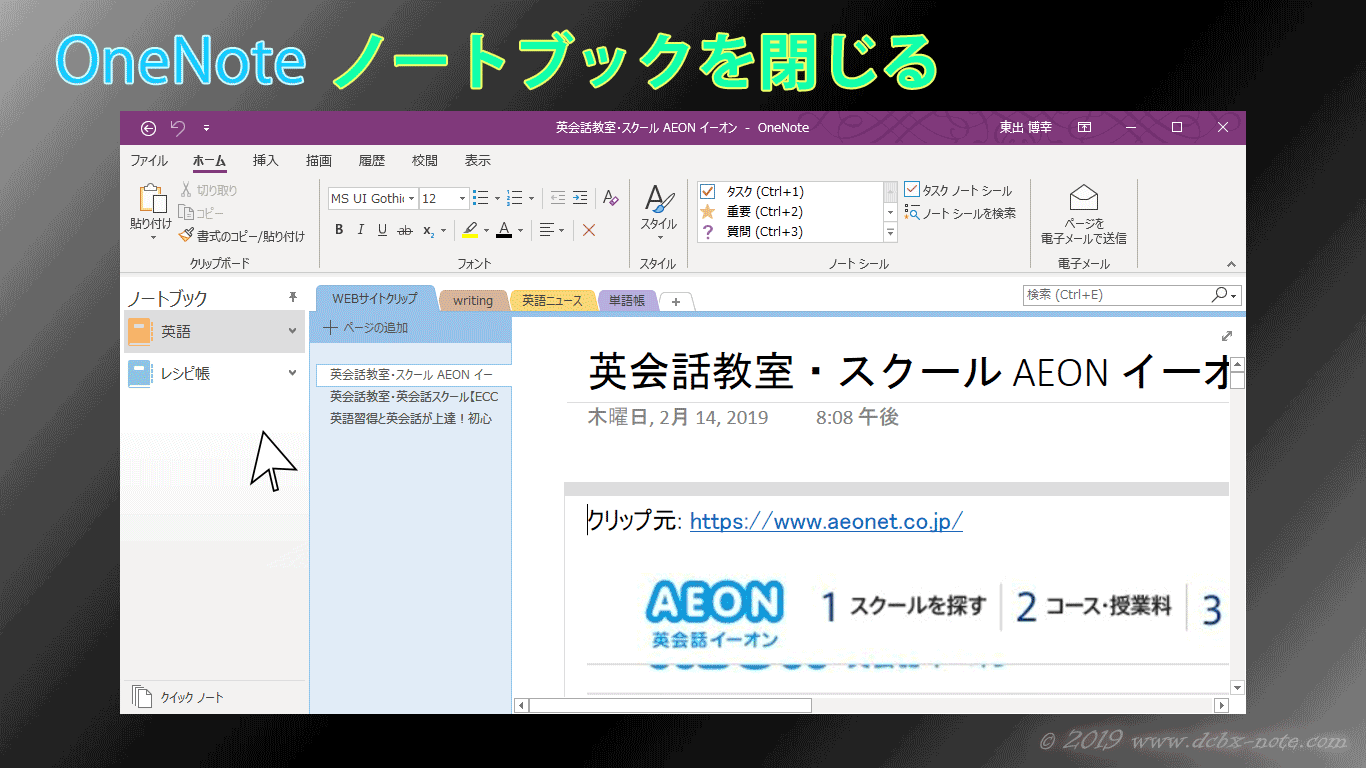Image resolution: width=1366 pixels, height=768 pixels.
Task: Click the bullet list icon
Action: click(480, 198)
